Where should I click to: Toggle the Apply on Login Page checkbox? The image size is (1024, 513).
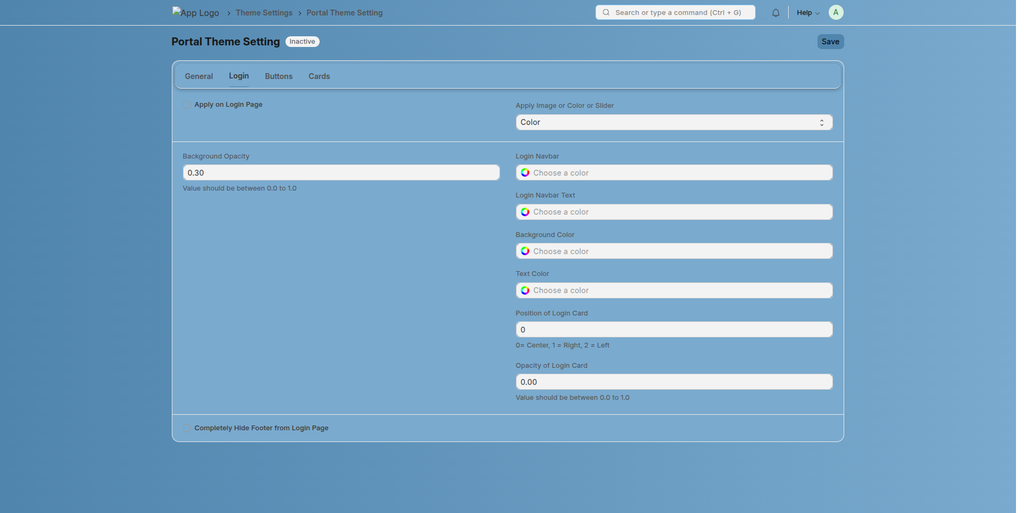187,105
